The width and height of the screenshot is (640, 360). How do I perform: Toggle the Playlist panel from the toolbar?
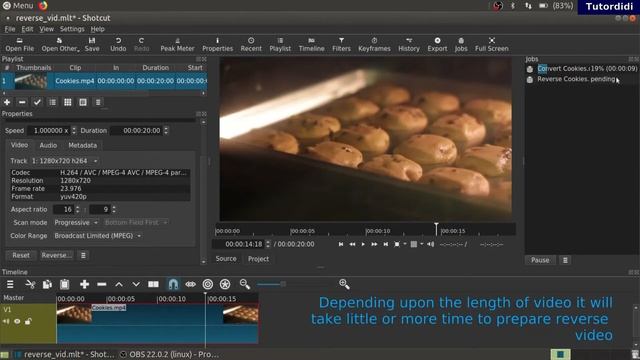280,44
